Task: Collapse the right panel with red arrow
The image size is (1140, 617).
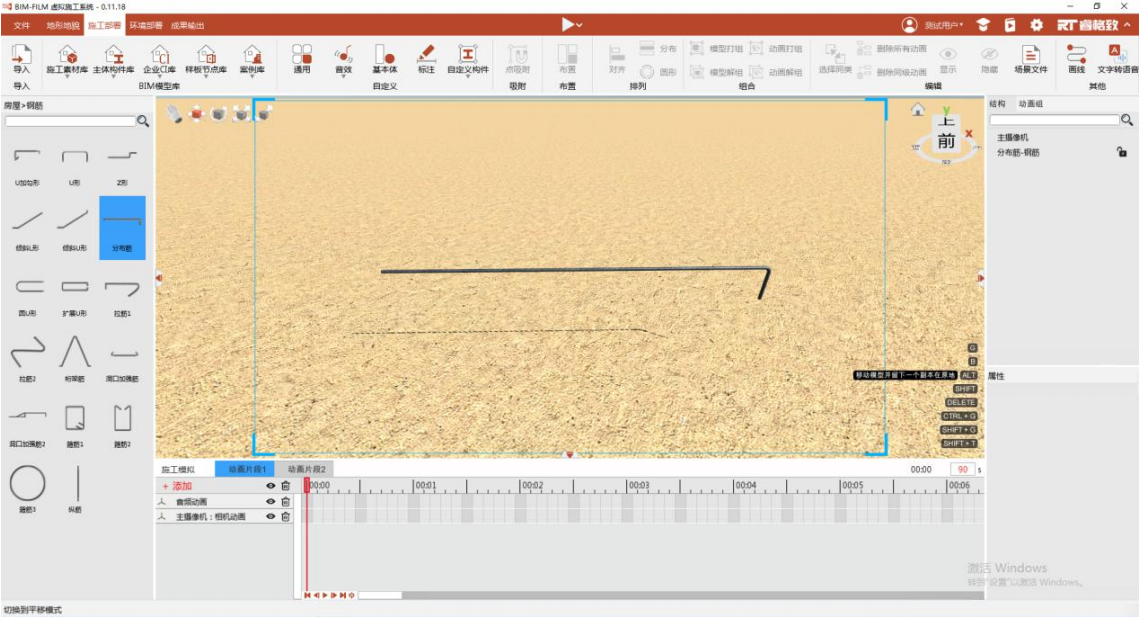Action: click(x=981, y=278)
